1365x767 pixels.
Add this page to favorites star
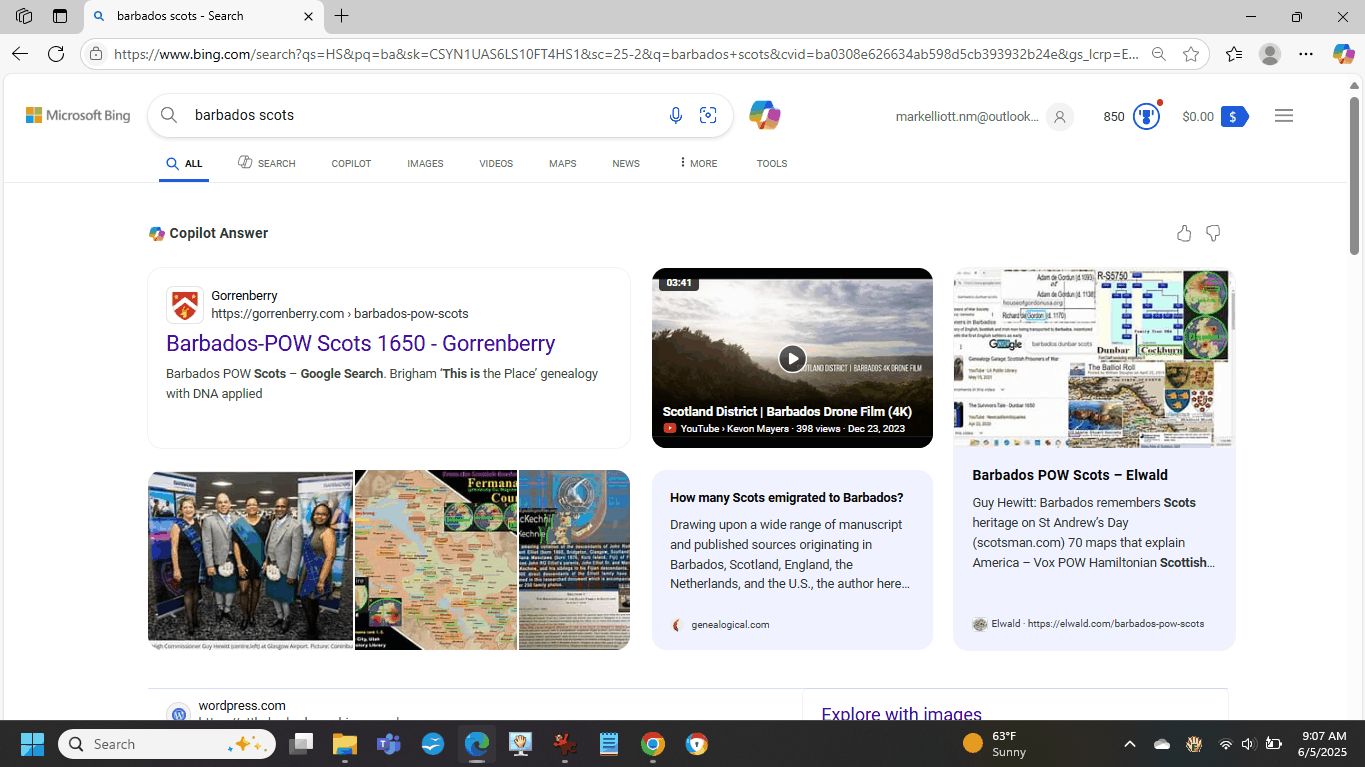coord(1190,54)
